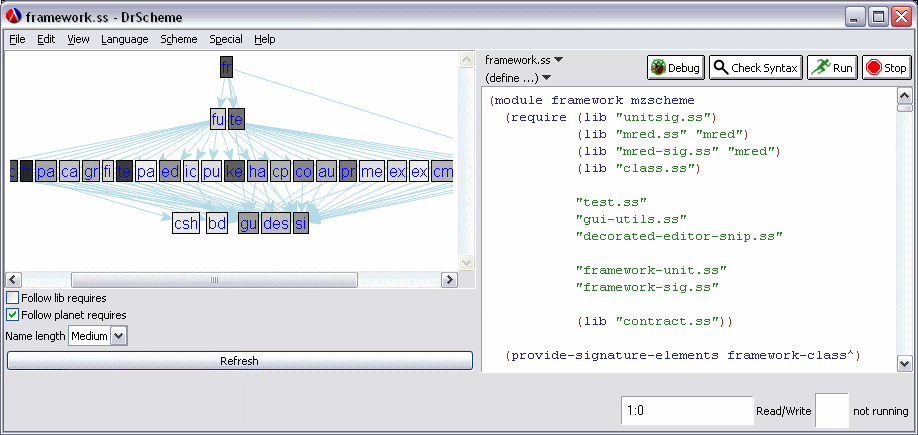Select the ke module node
918x435 pixels.
pyautogui.click(x=234, y=172)
